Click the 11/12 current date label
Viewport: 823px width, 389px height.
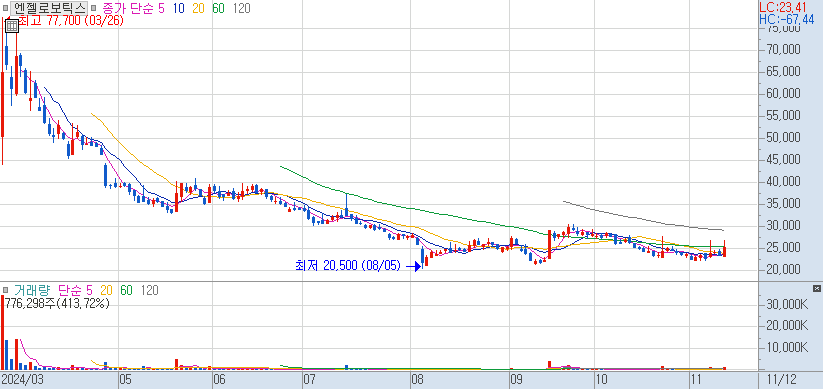783,380
